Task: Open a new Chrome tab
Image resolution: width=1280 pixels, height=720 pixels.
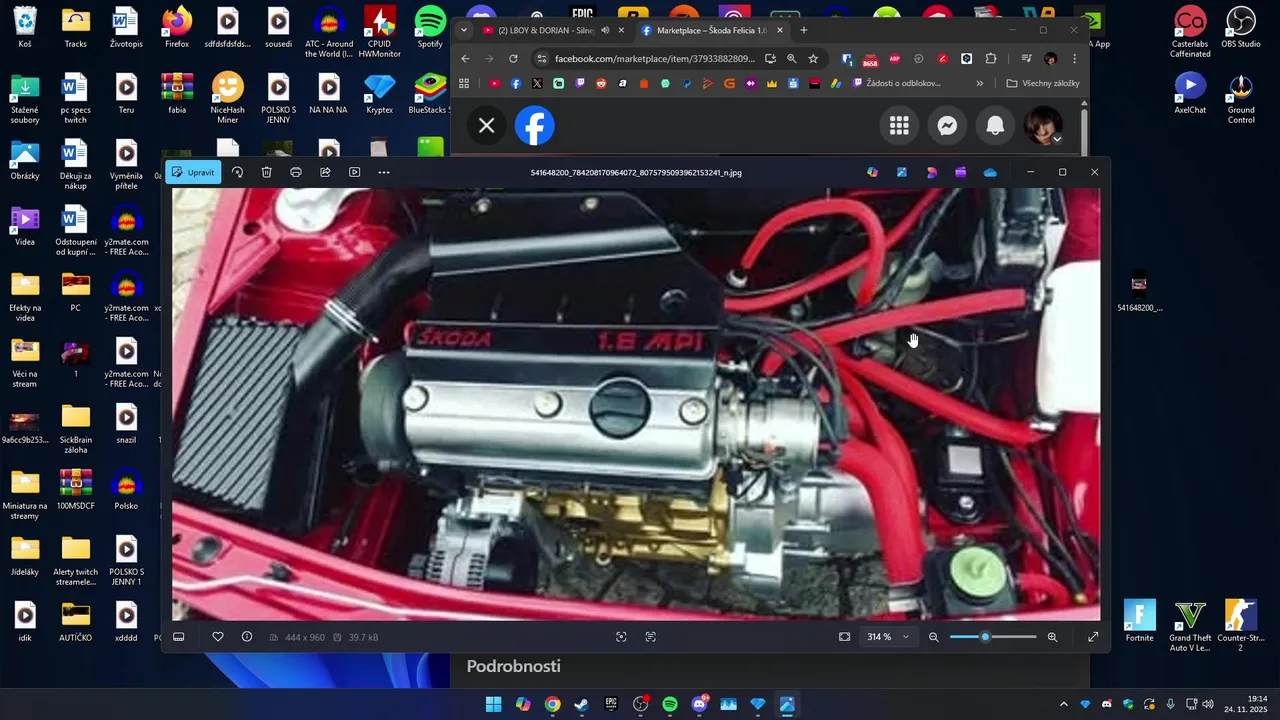Action: (804, 30)
